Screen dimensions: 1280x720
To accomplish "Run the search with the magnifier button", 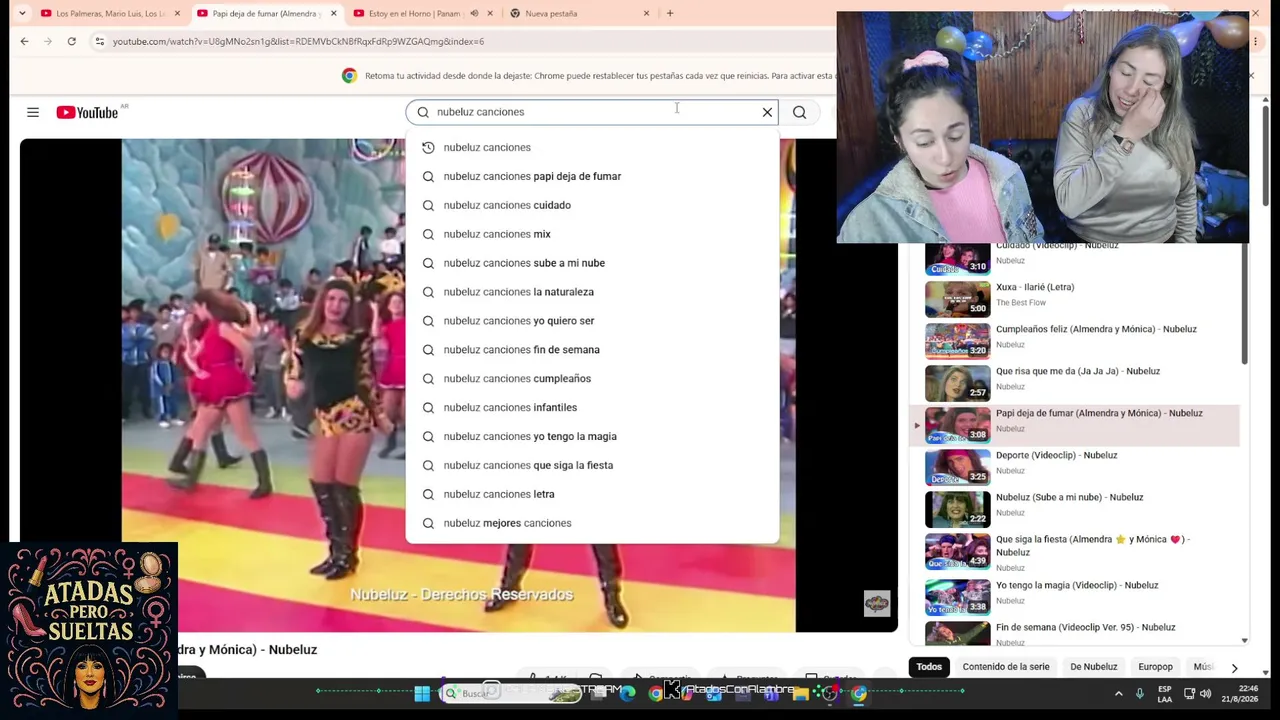I will coord(799,112).
